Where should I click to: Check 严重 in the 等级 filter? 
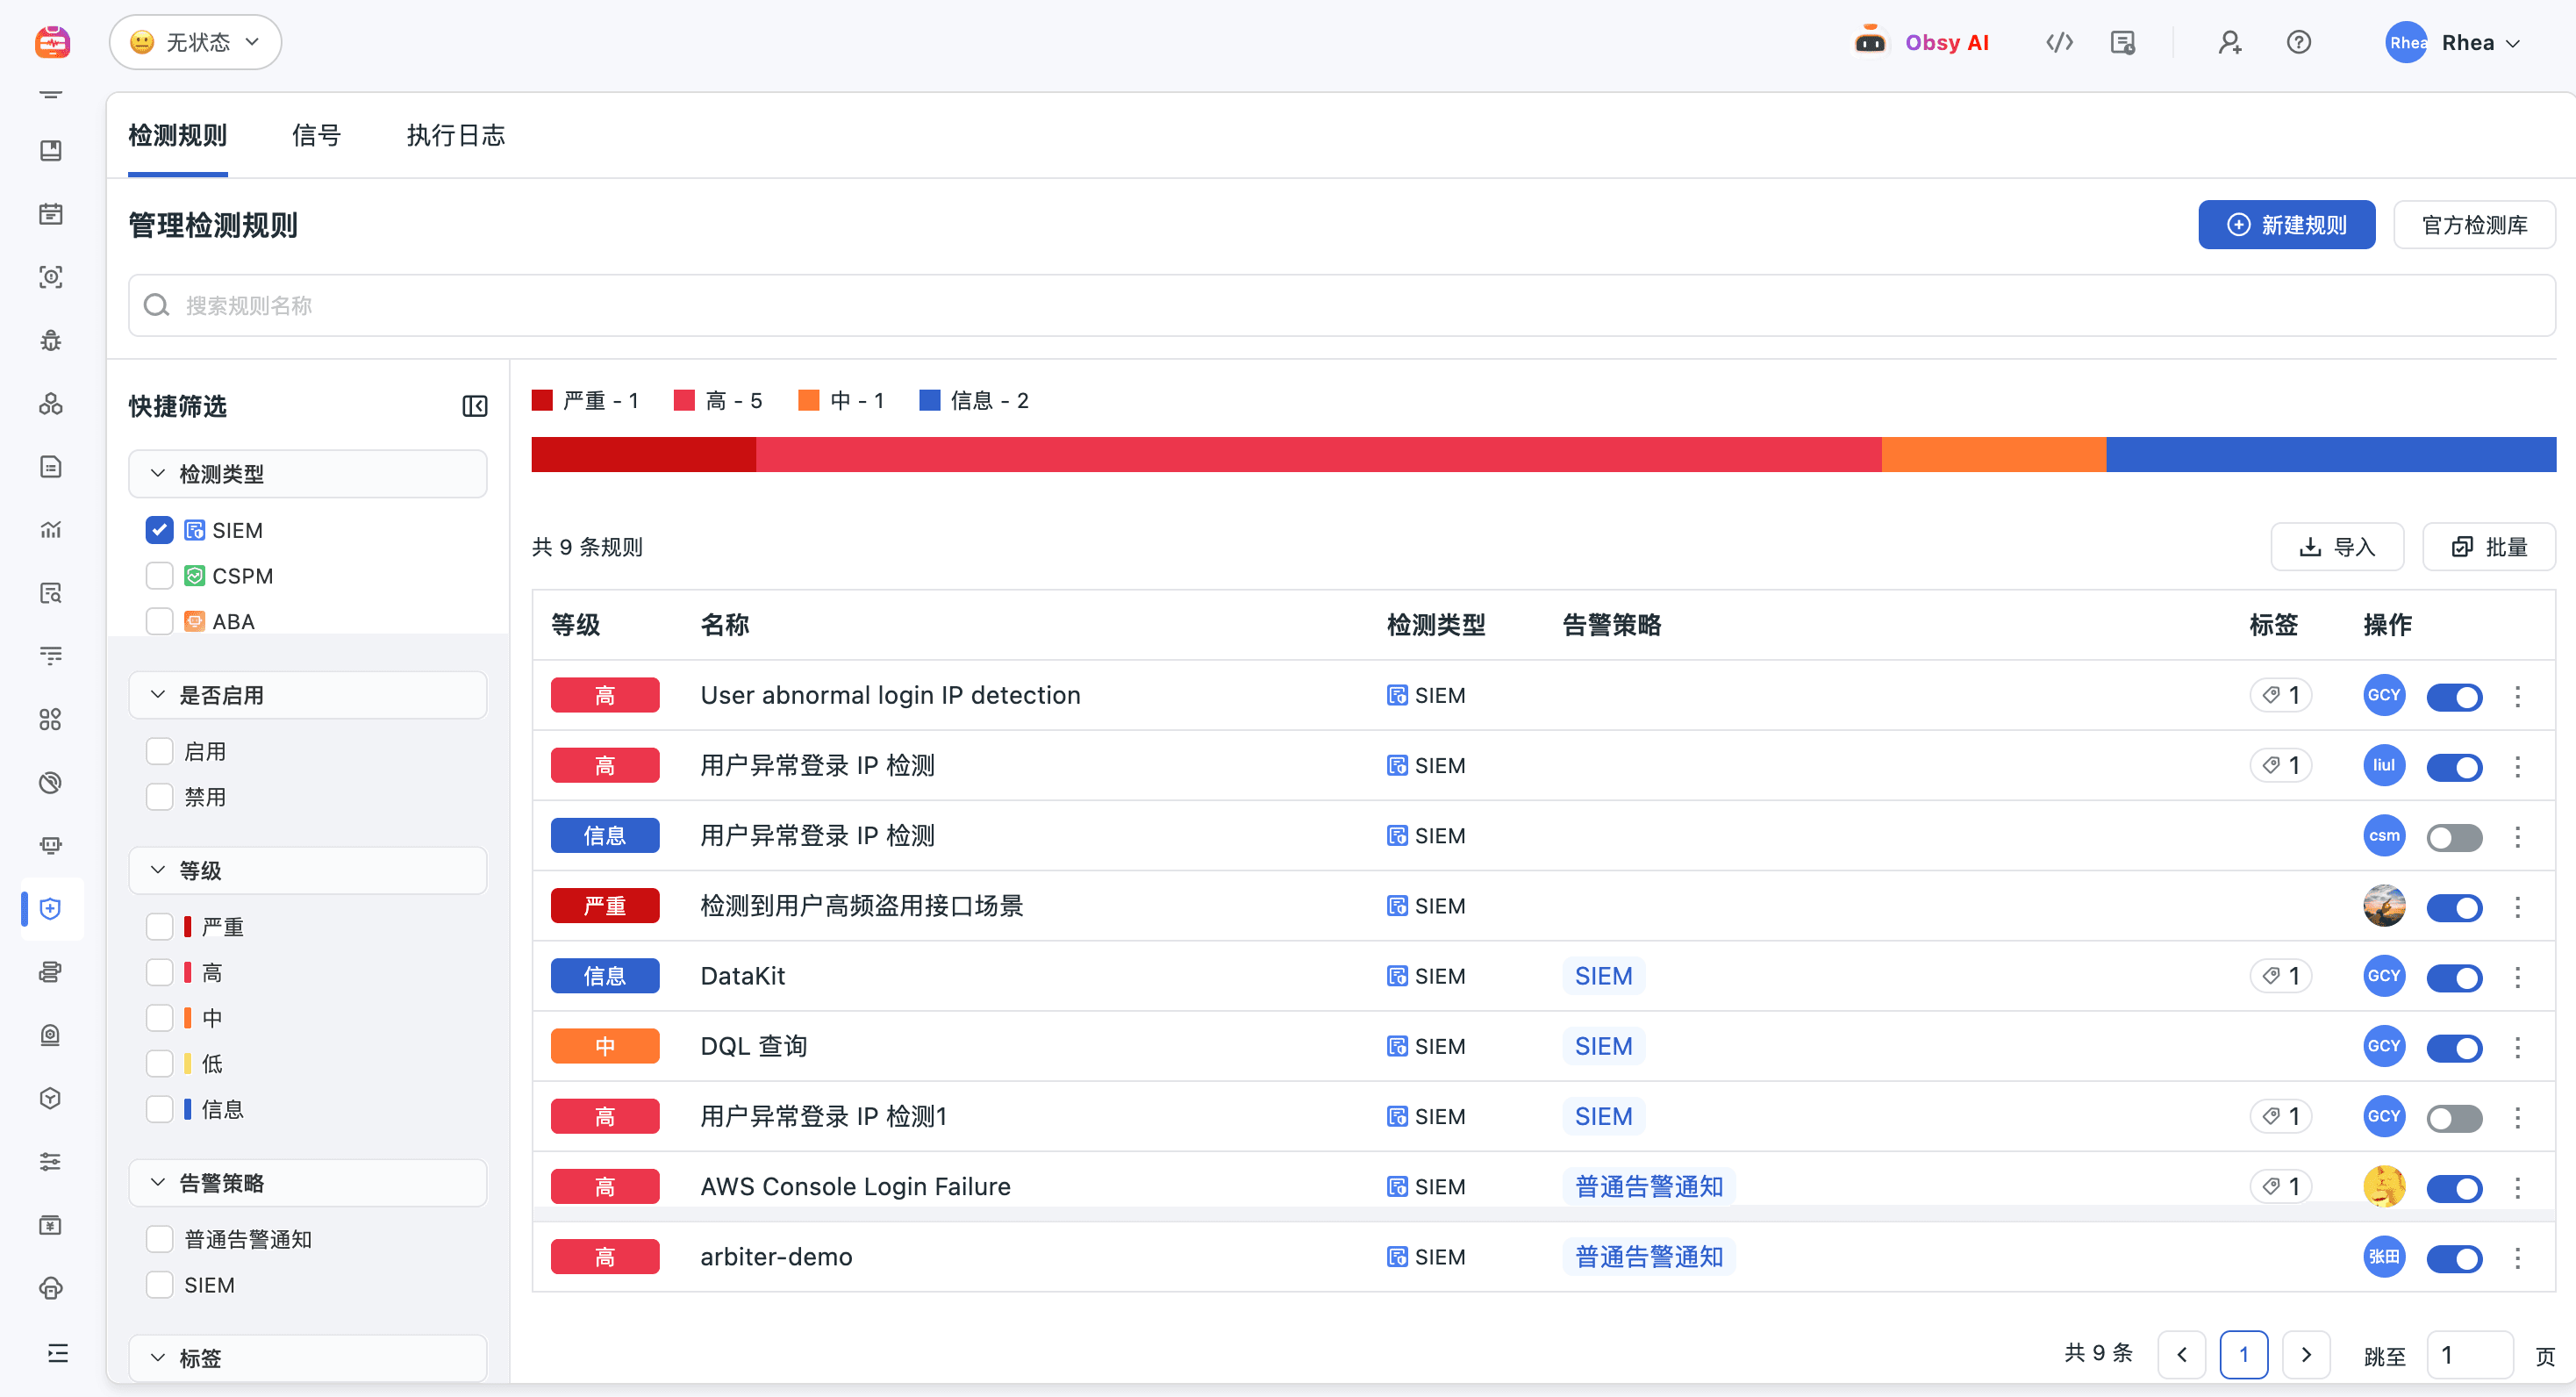point(159,926)
